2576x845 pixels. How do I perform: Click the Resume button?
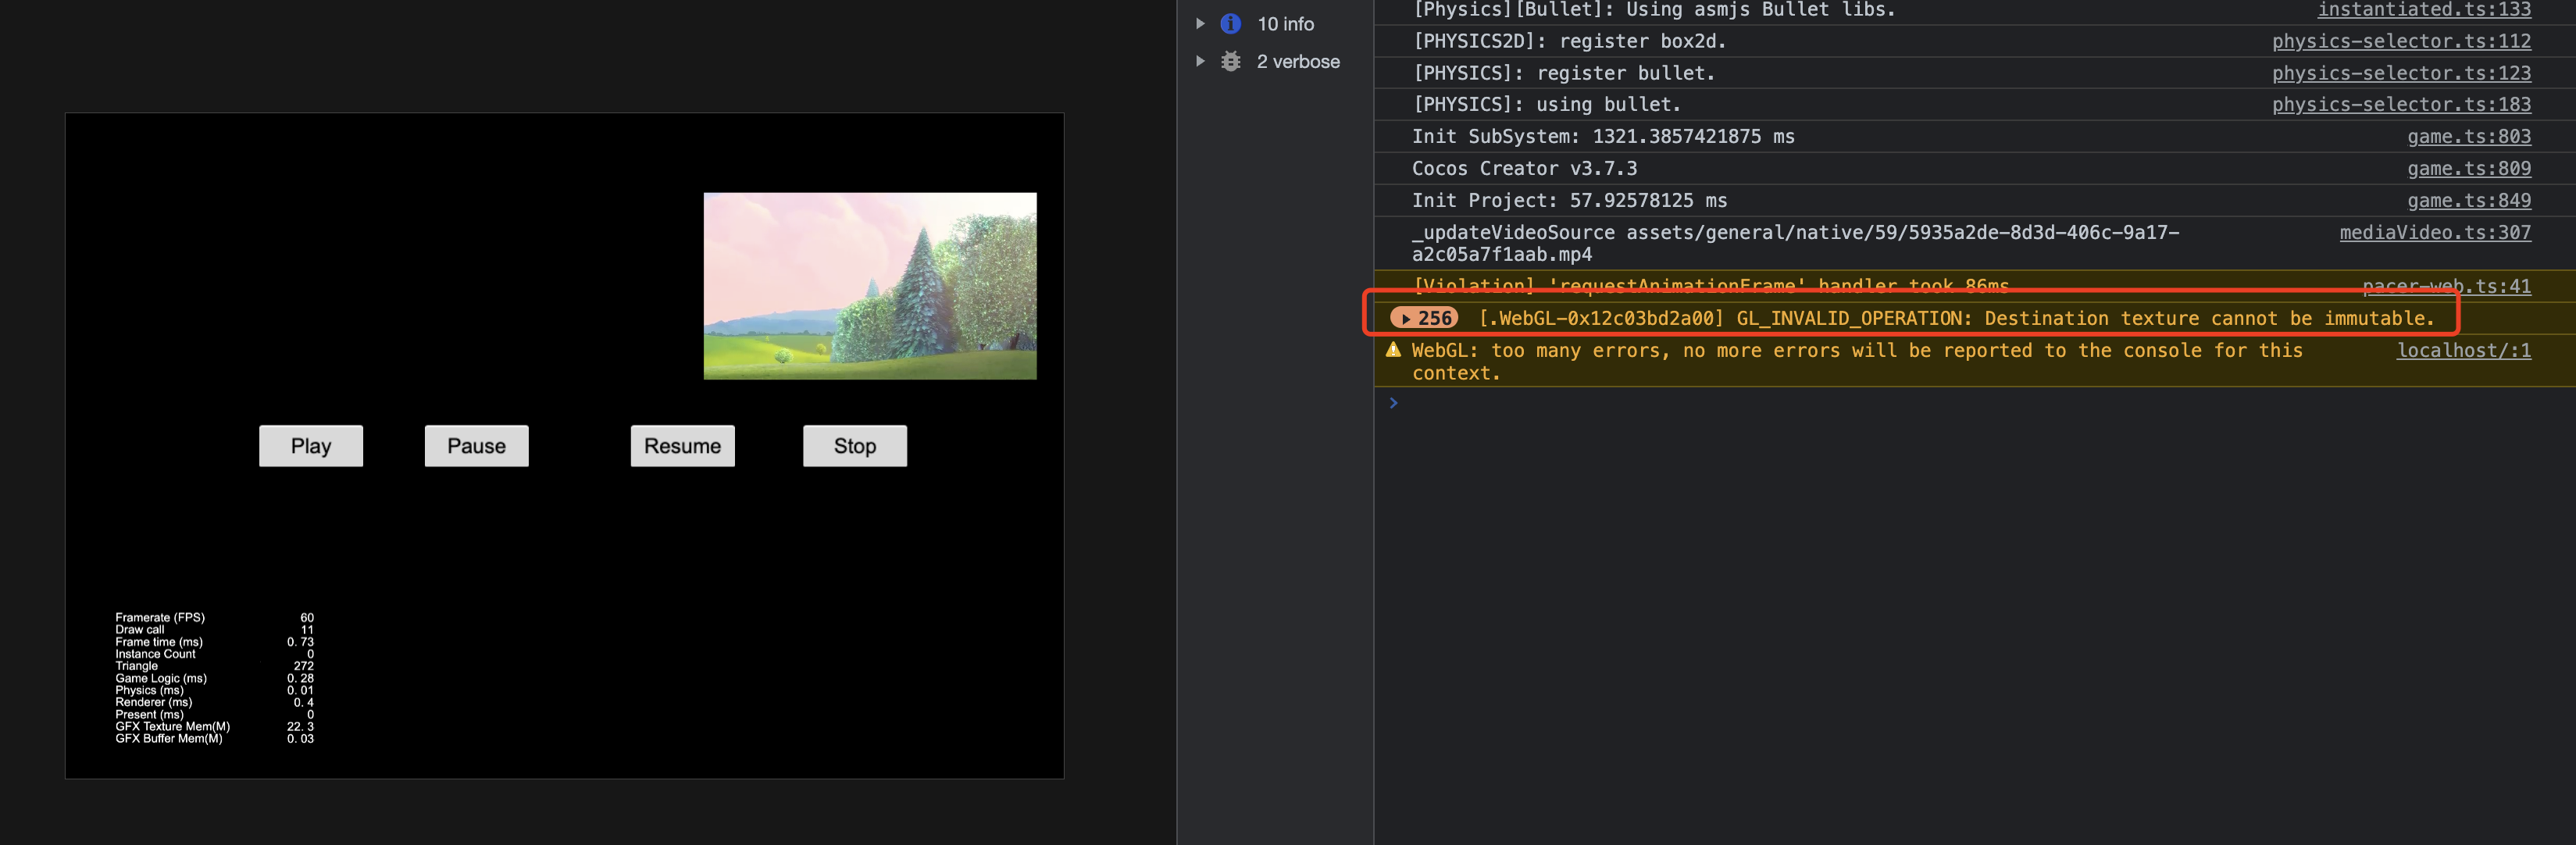[682, 446]
